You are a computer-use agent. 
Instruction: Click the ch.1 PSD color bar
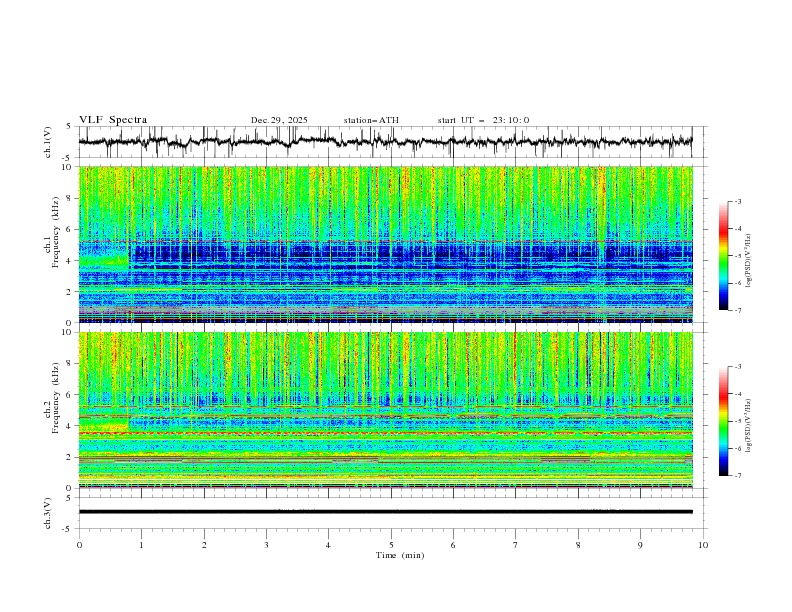click(723, 256)
